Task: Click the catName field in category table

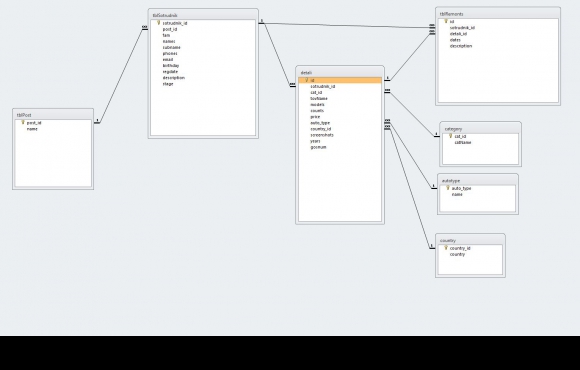Action: coord(463,142)
